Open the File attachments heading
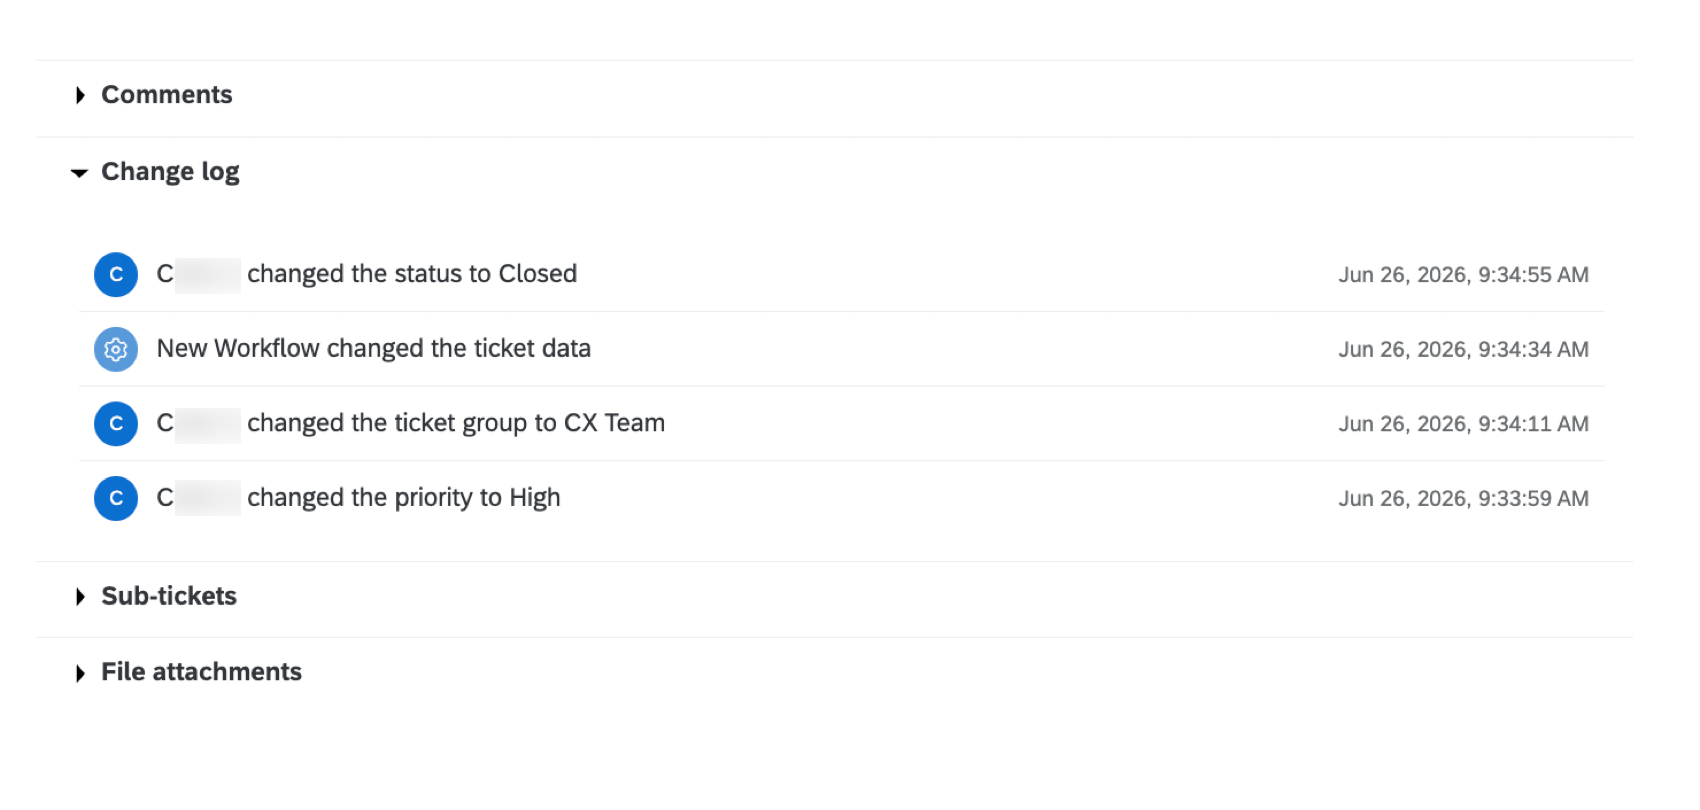Image resolution: width=1700 pixels, height=810 pixels. coord(201,672)
